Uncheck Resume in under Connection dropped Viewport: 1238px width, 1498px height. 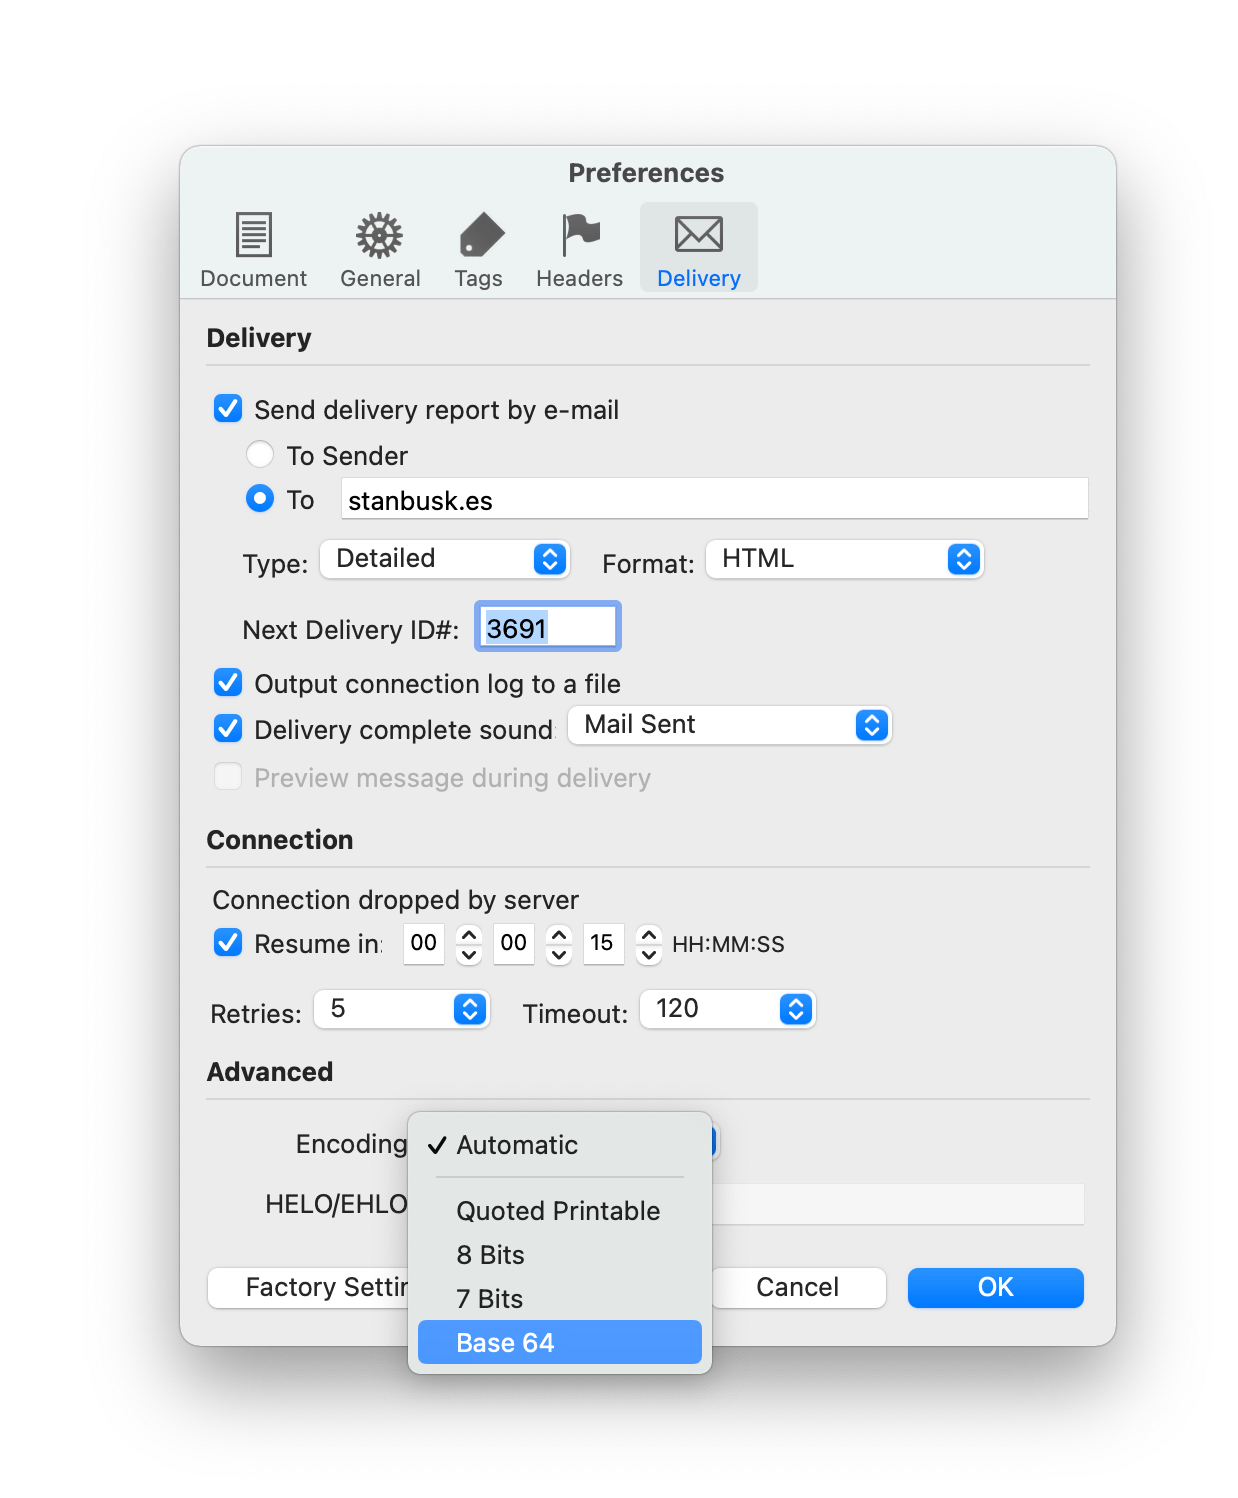tap(228, 942)
